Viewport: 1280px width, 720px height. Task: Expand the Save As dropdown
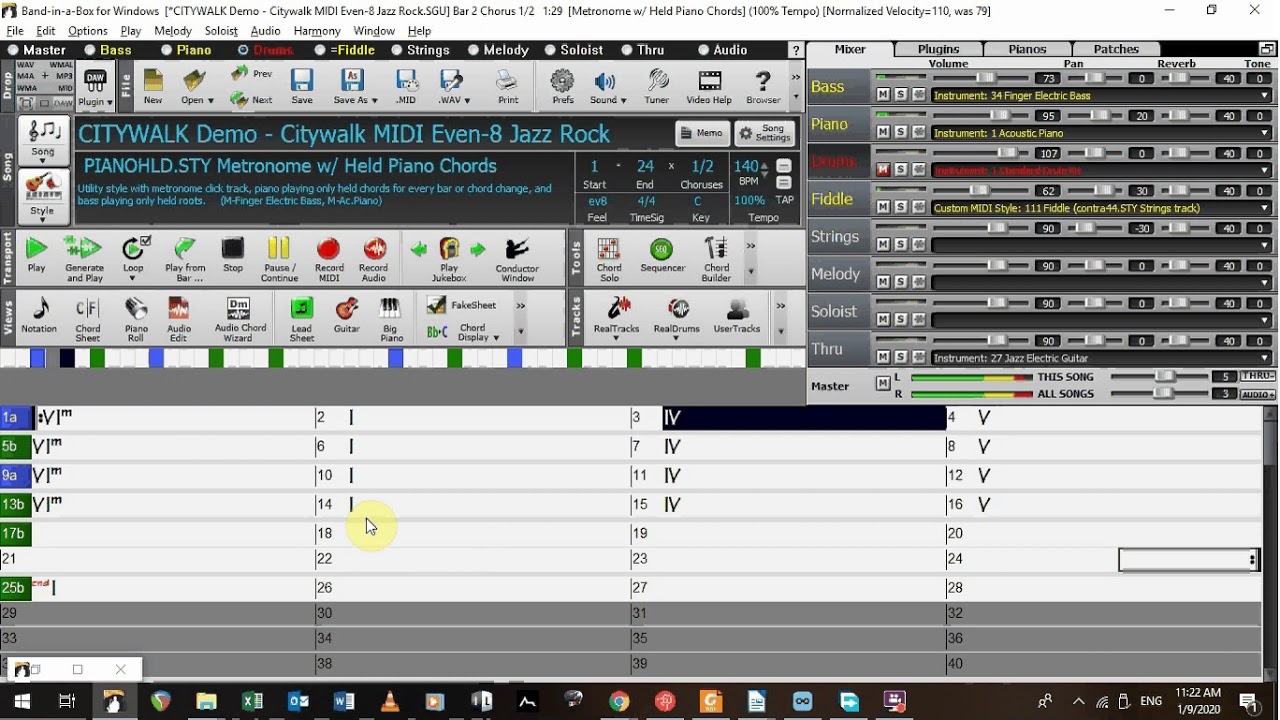pyautogui.click(x=374, y=100)
